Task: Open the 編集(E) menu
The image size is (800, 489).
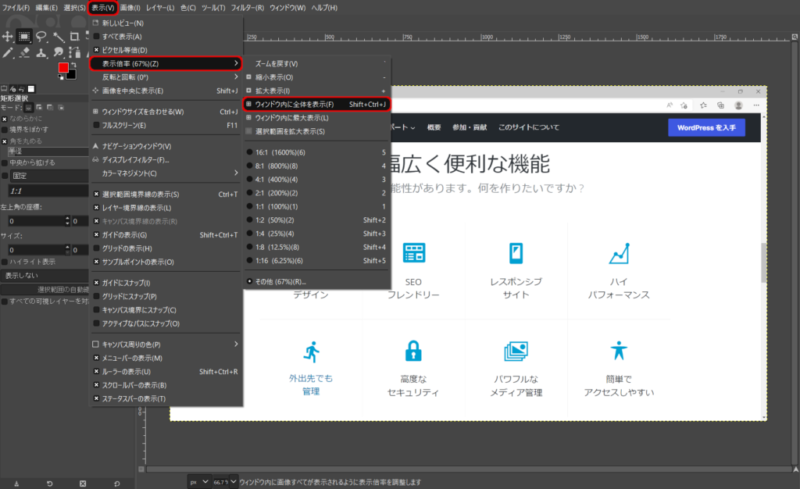Action: pos(46,8)
